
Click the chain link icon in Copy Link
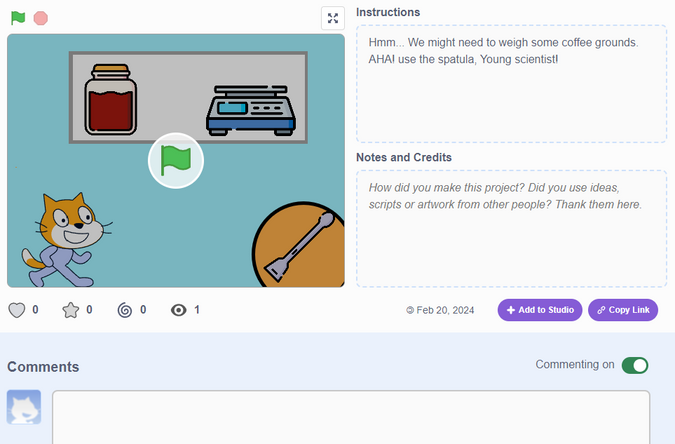[601, 310]
